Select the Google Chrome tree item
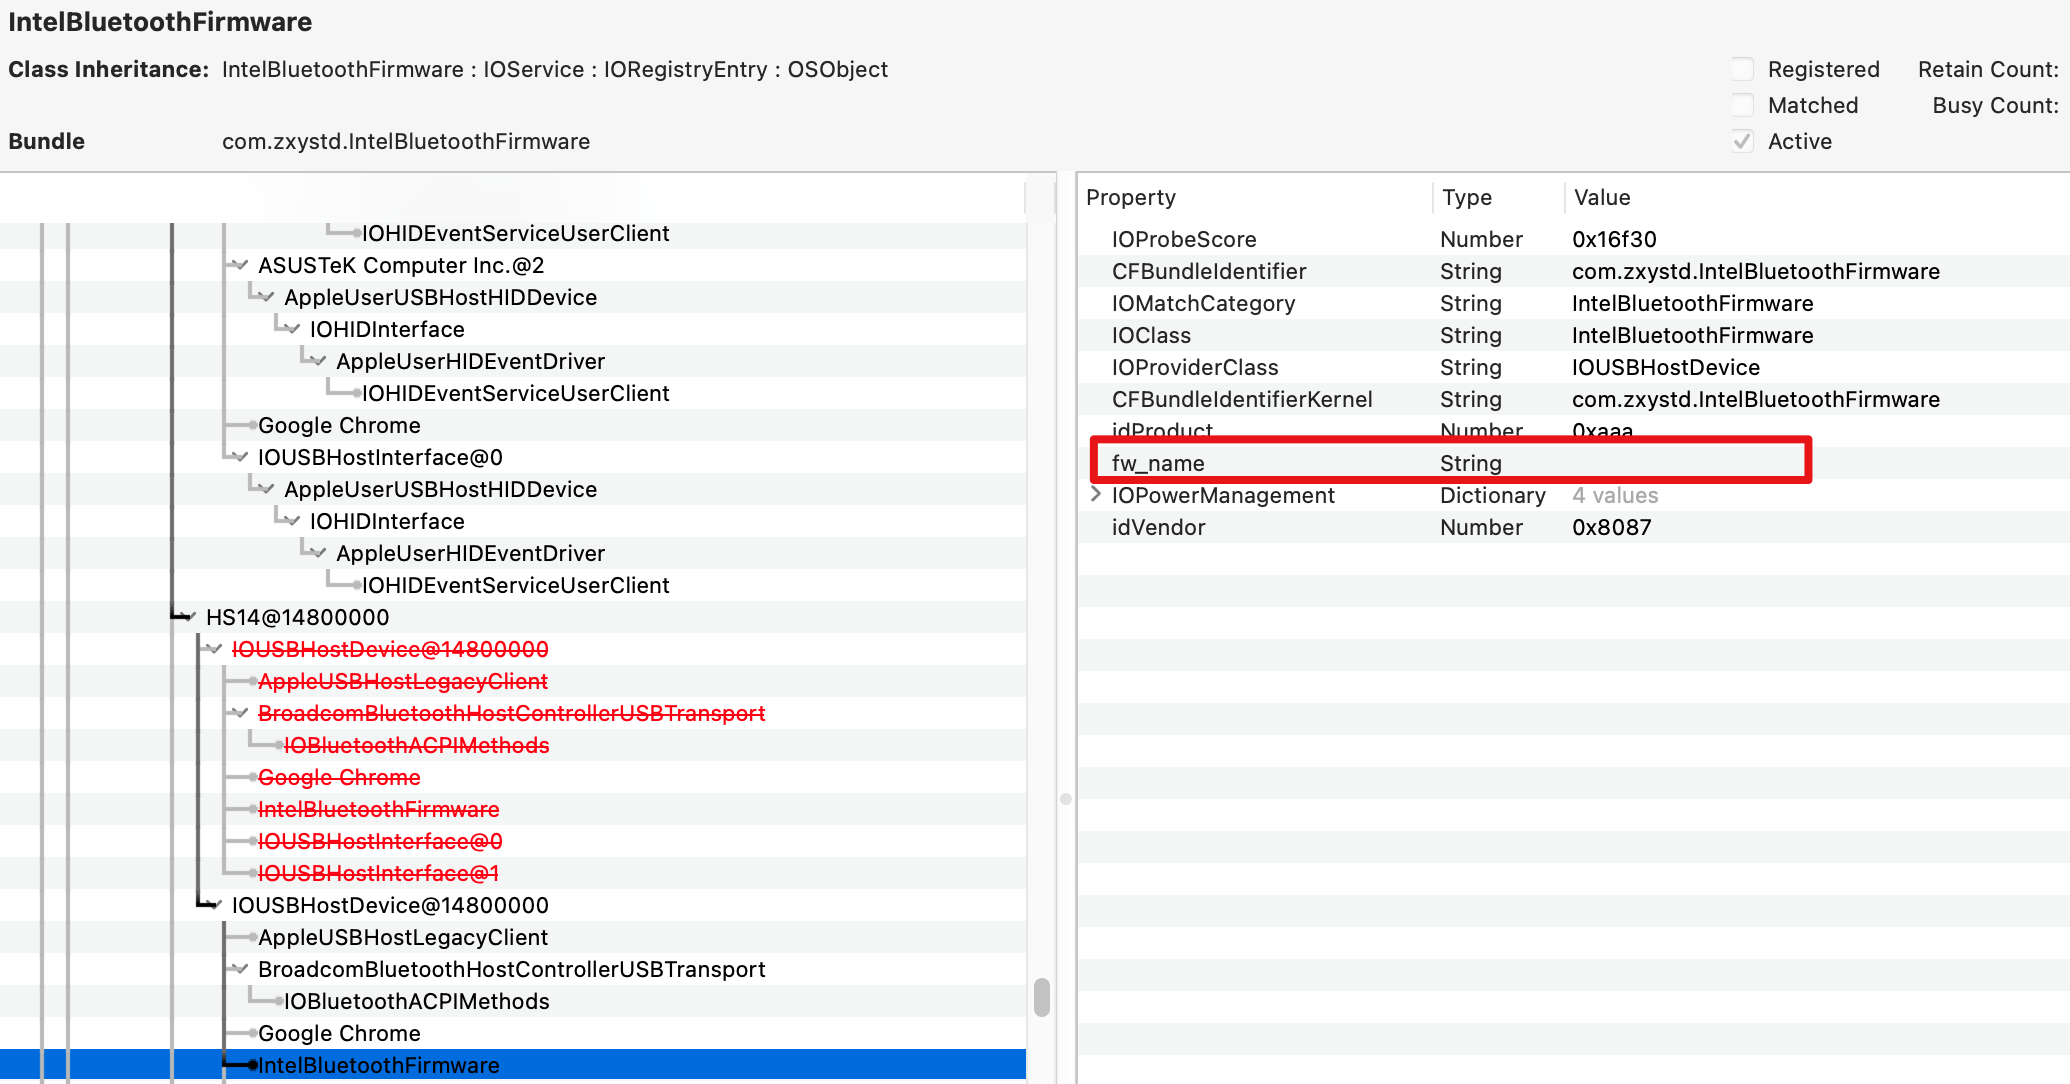 tap(340, 425)
